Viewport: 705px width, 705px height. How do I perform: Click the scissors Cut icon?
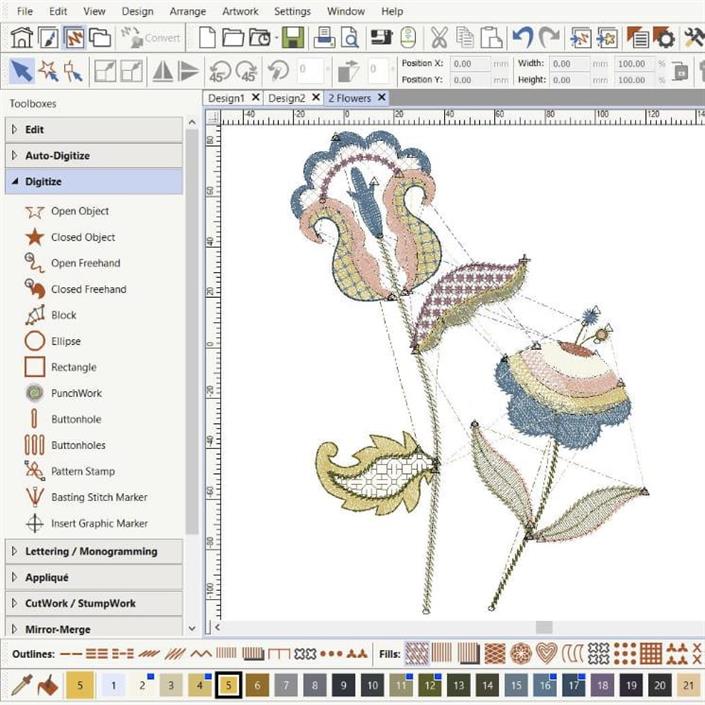coord(439,38)
